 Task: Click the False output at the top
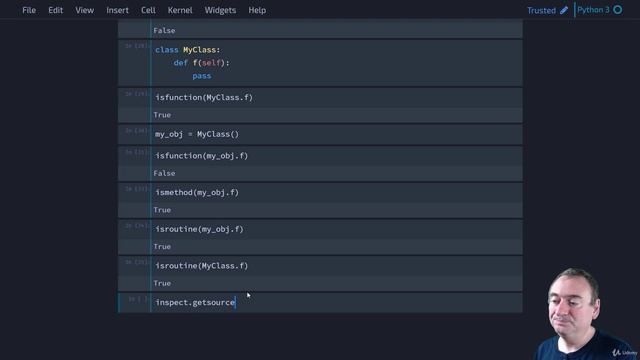click(164, 31)
